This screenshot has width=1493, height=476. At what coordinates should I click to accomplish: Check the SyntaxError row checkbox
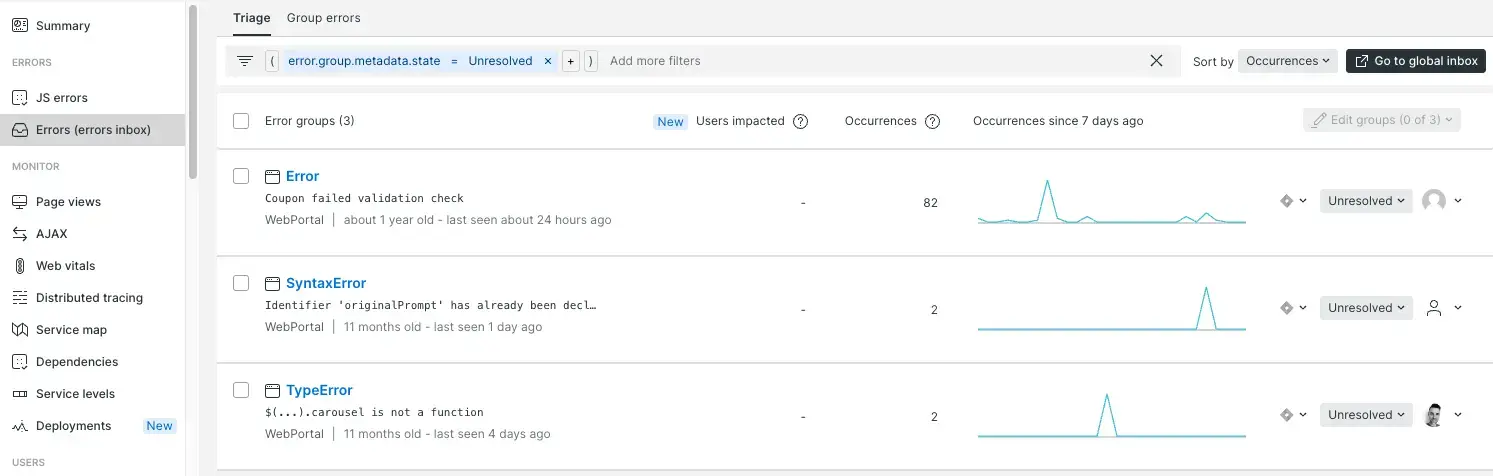[241, 283]
